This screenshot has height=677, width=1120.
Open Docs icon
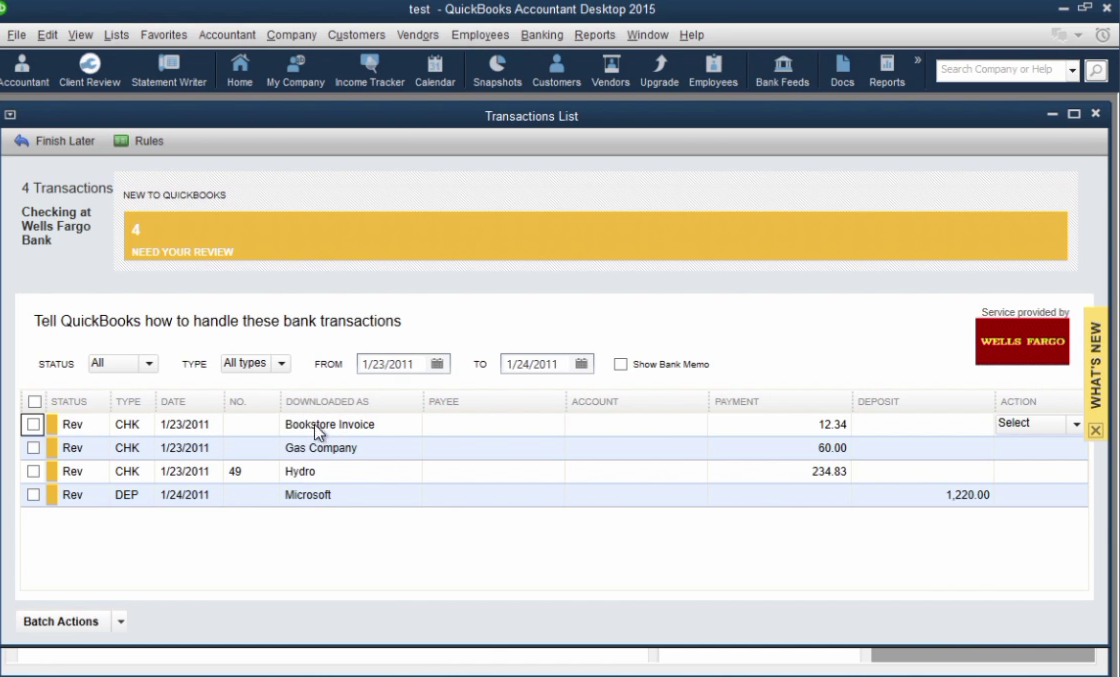(842, 71)
